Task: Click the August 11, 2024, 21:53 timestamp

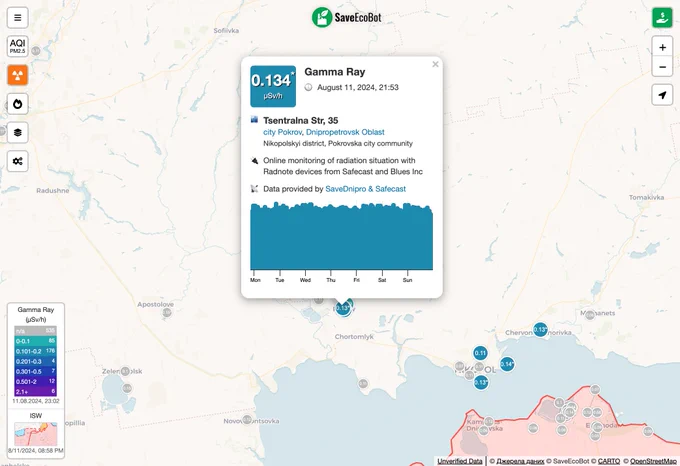Action: click(358, 87)
